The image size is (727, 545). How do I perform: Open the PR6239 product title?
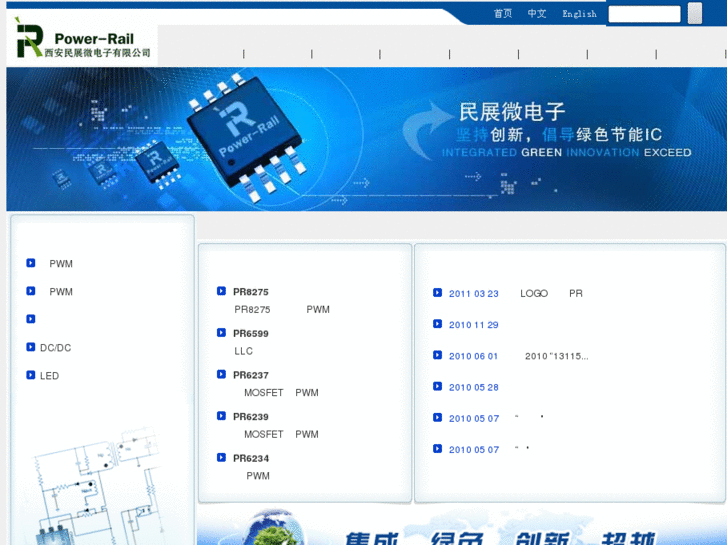click(x=250, y=417)
